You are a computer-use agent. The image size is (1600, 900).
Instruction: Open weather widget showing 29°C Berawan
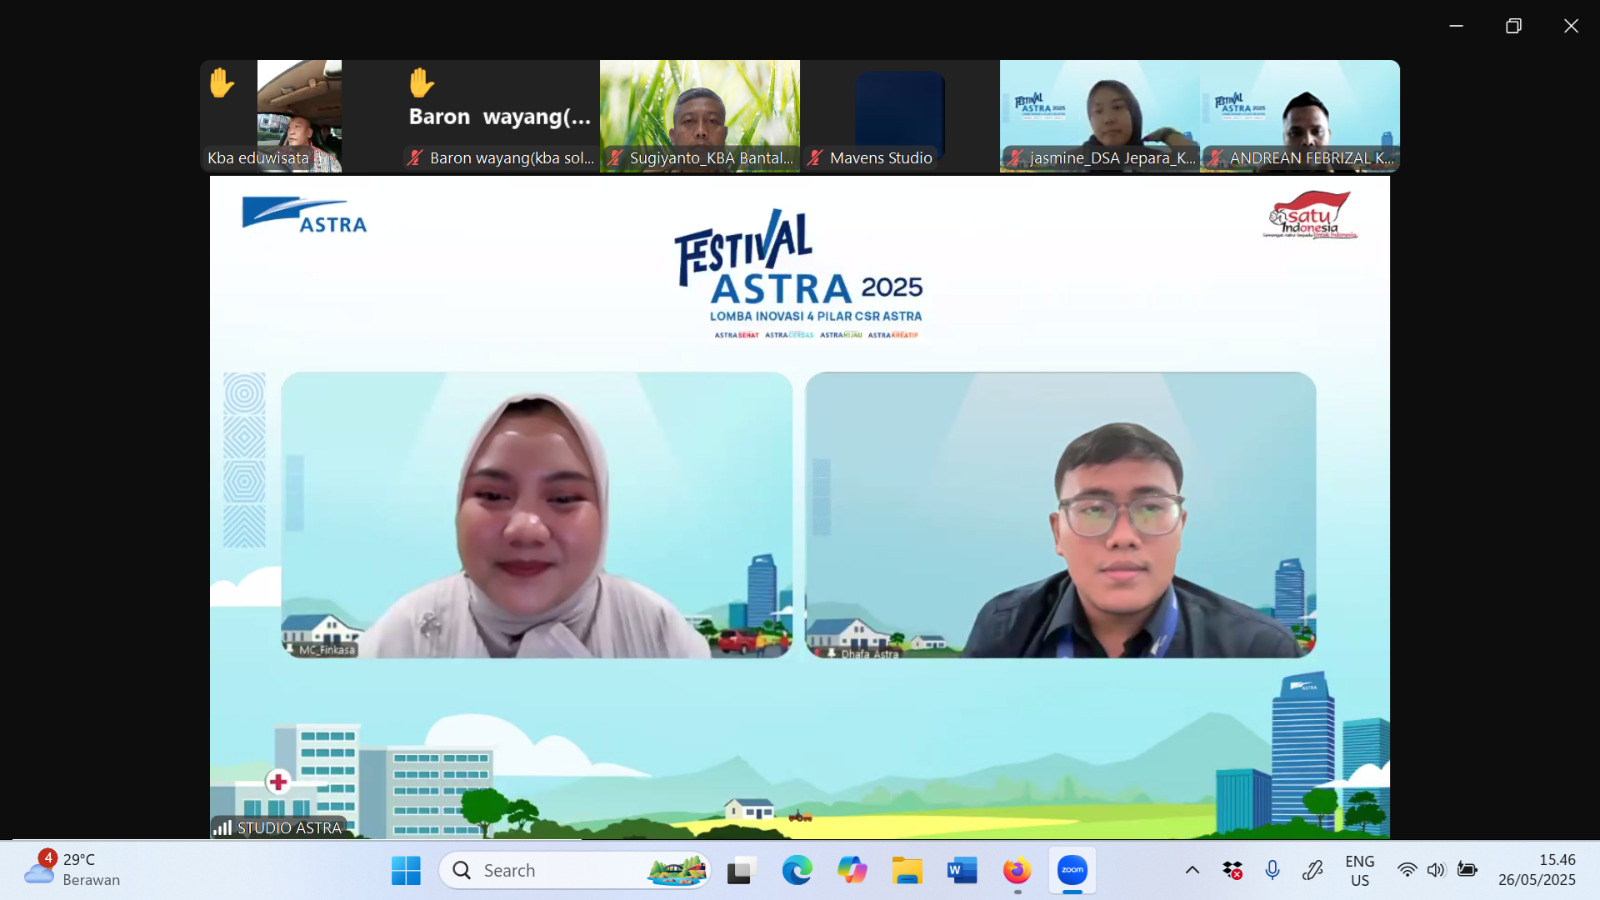tap(72, 870)
